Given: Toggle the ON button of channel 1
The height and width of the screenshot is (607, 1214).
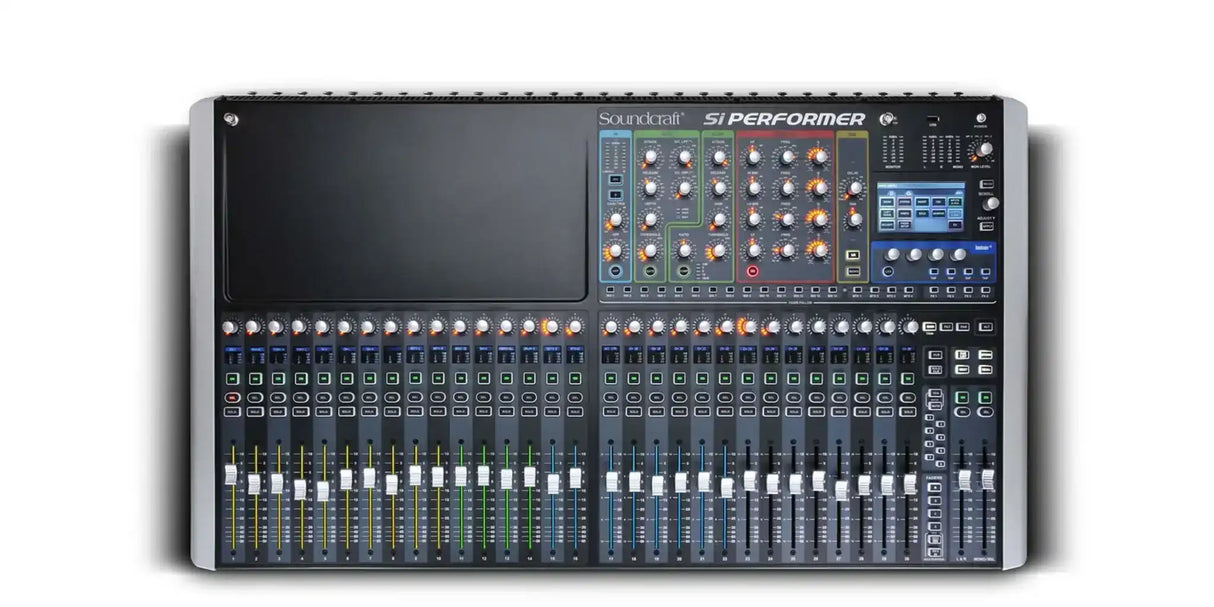Looking at the screenshot, I should coord(232,378).
